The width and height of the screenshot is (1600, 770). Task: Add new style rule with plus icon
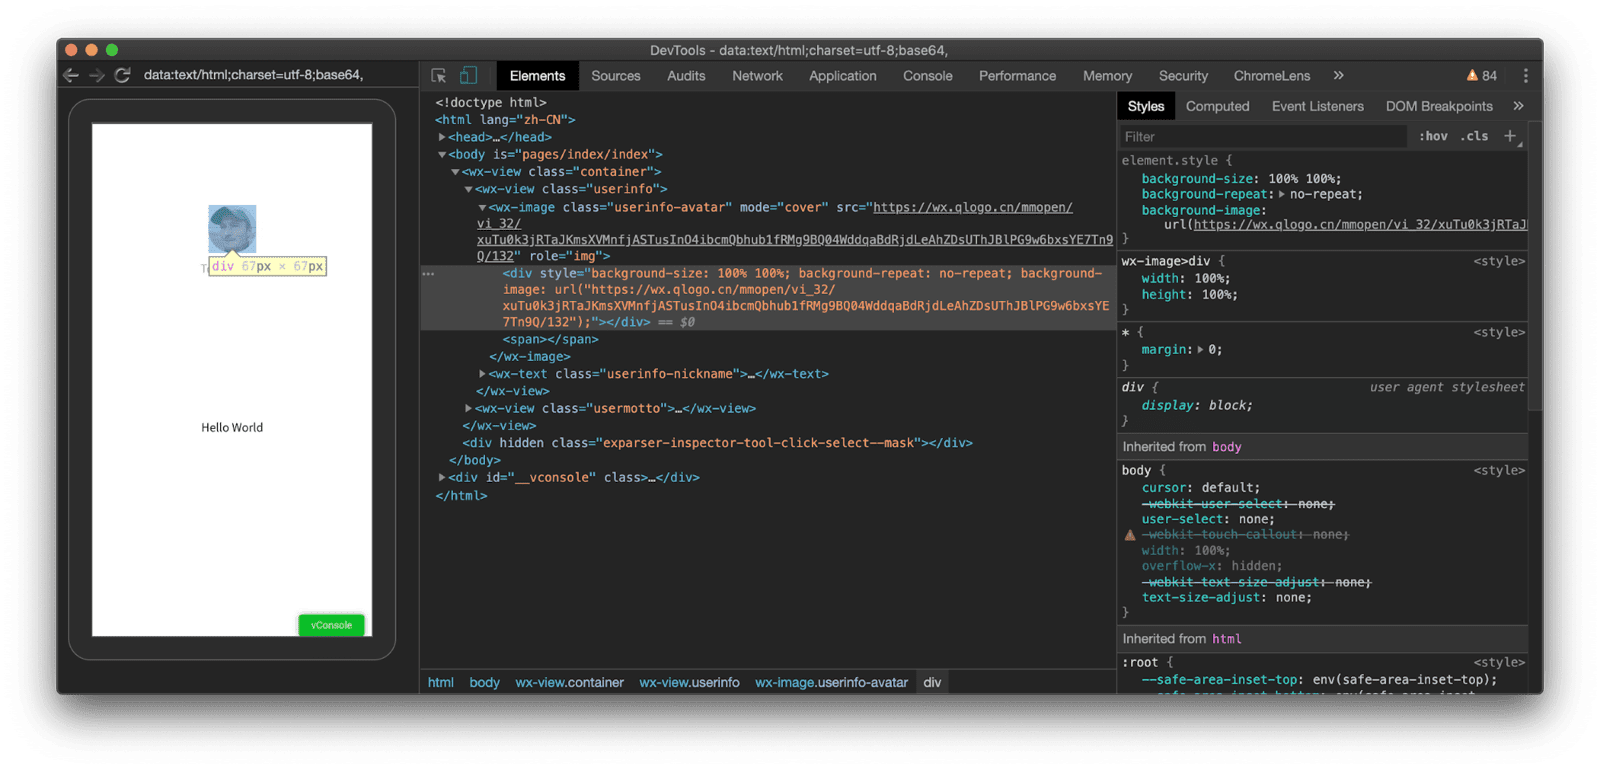pyautogui.click(x=1510, y=136)
